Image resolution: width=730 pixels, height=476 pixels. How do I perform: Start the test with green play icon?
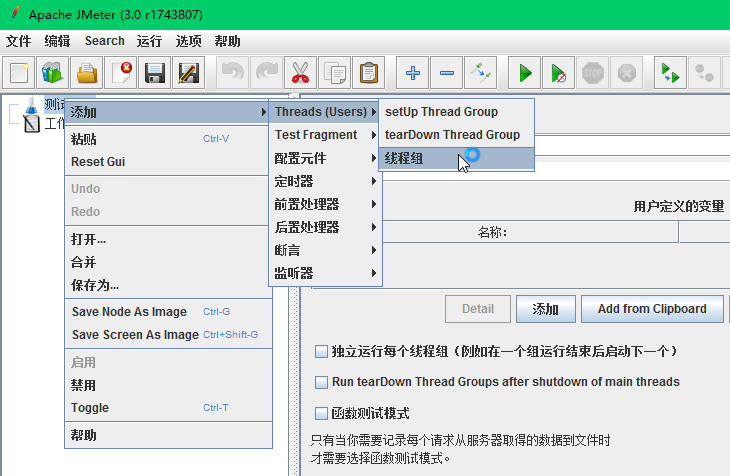coord(524,73)
